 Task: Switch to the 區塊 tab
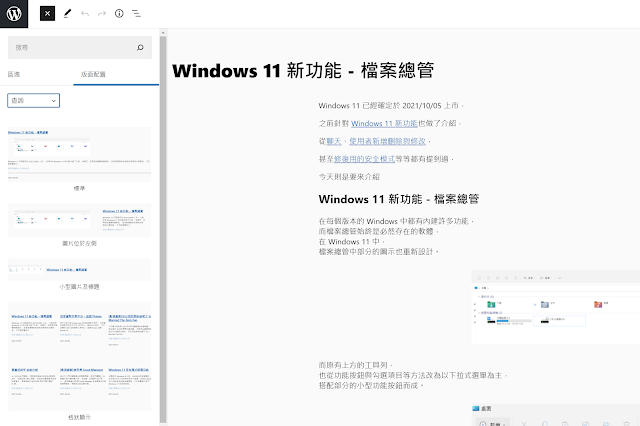(x=14, y=74)
